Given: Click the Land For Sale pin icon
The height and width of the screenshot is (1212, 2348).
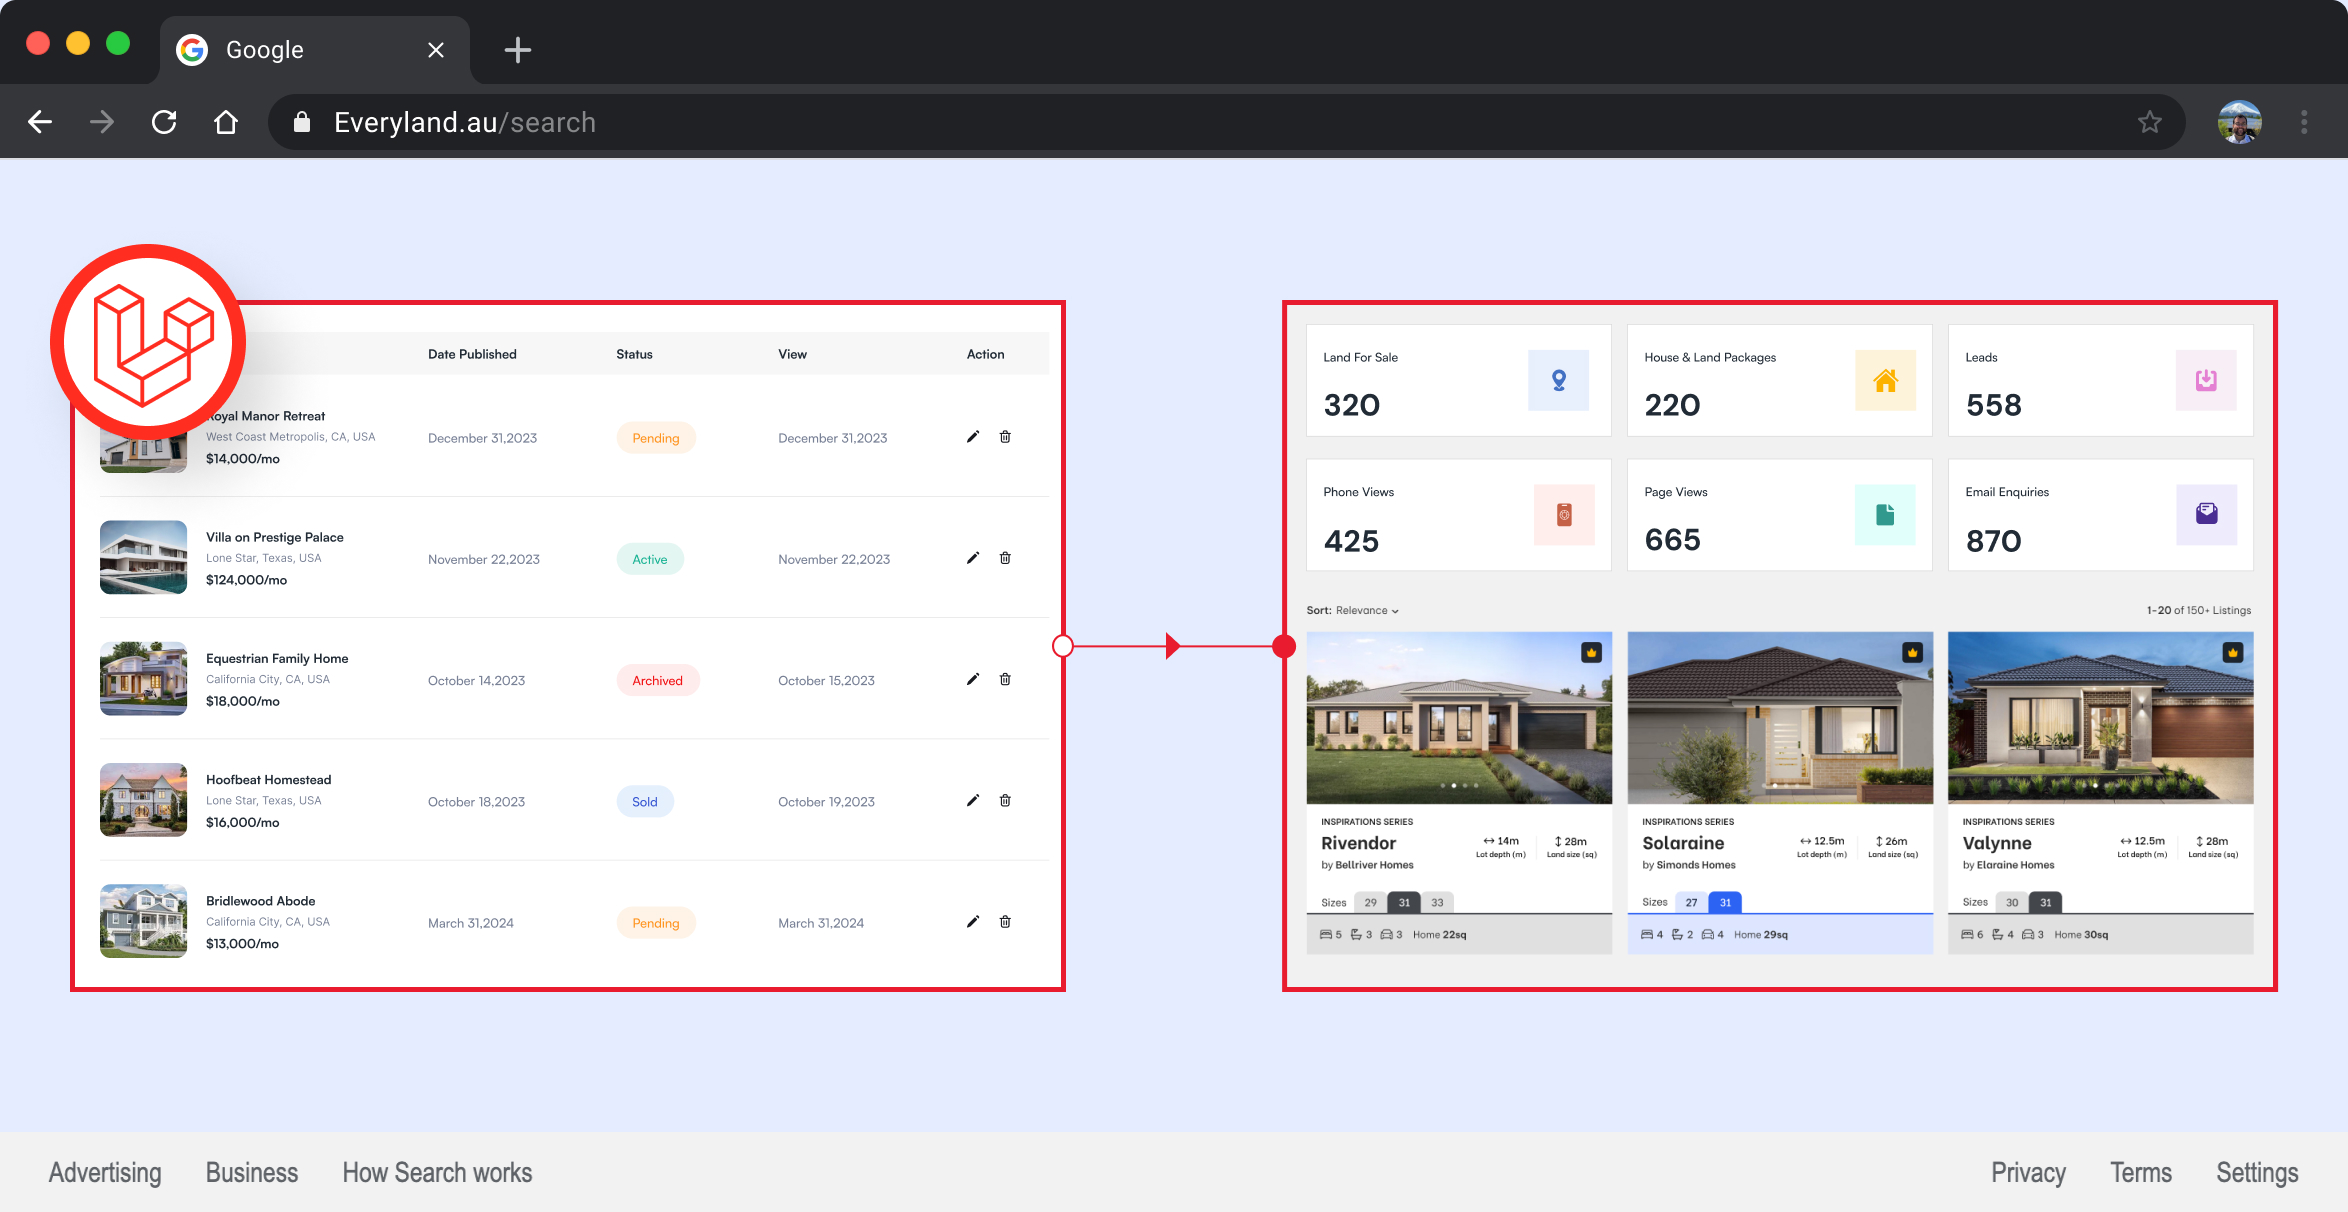Looking at the screenshot, I should [1558, 380].
